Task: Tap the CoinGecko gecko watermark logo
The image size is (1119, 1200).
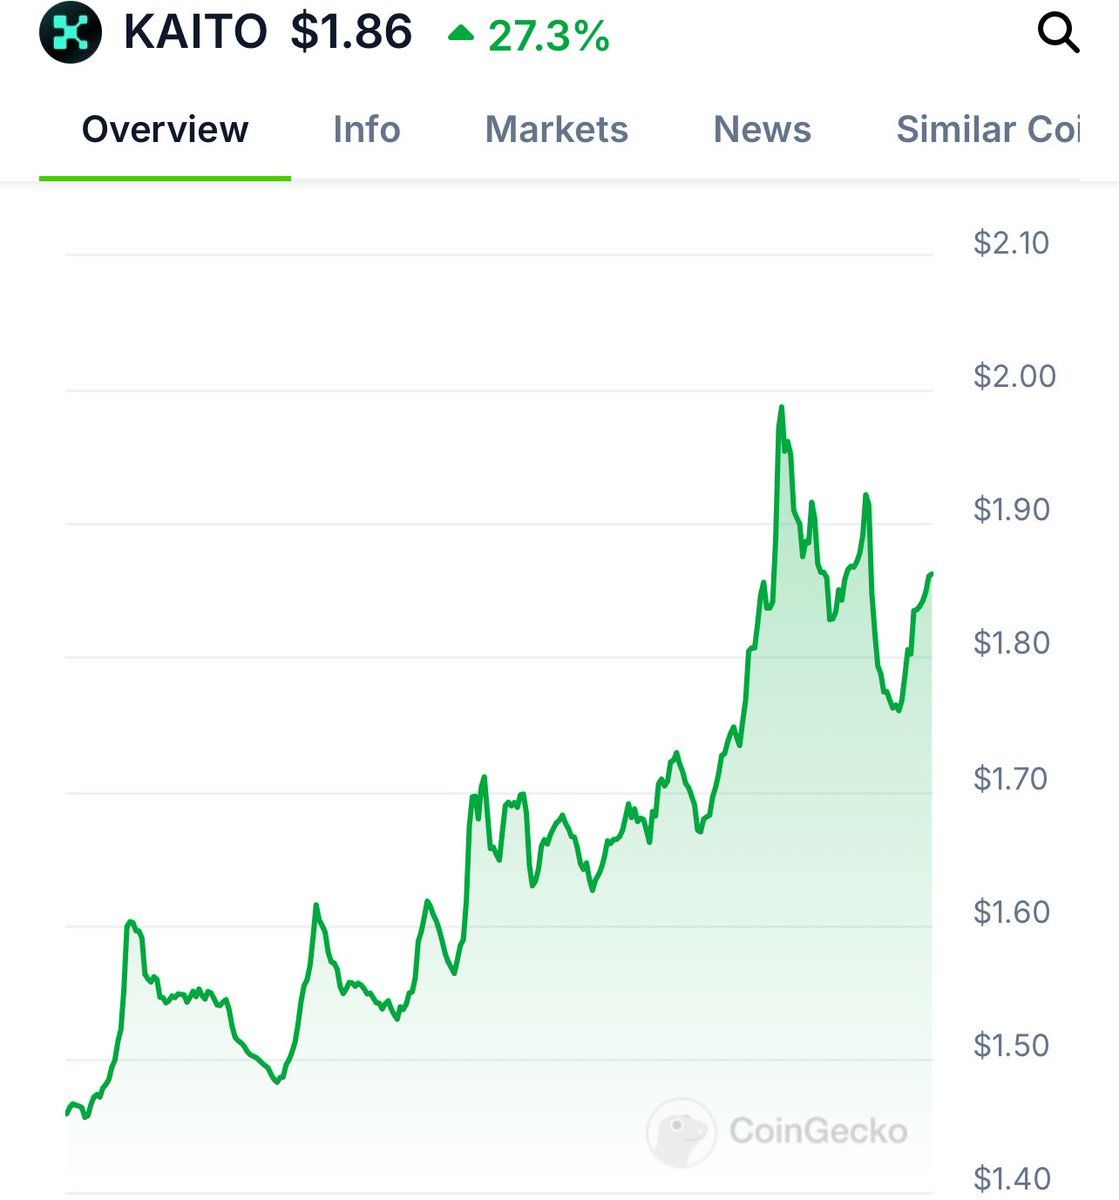Action: tap(681, 1132)
